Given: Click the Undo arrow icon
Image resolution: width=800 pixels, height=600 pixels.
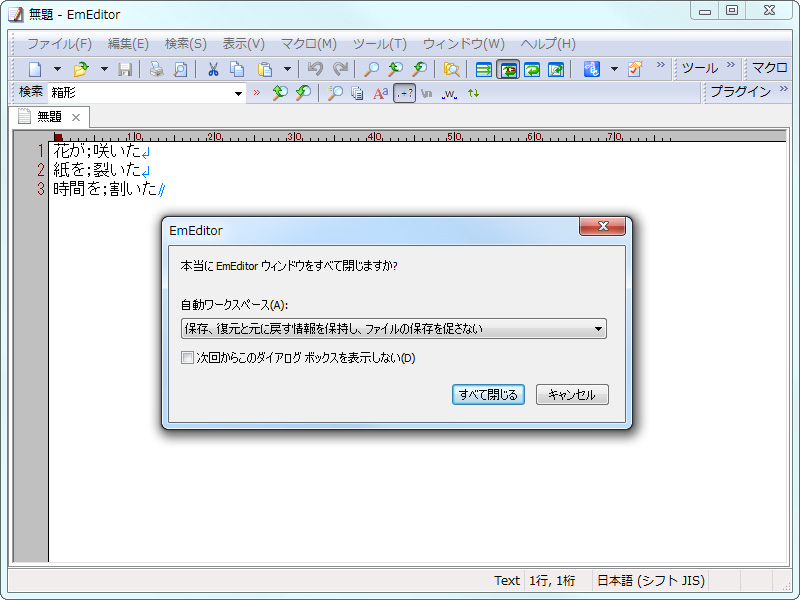Looking at the screenshot, I should pyautogui.click(x=315, y=69).
